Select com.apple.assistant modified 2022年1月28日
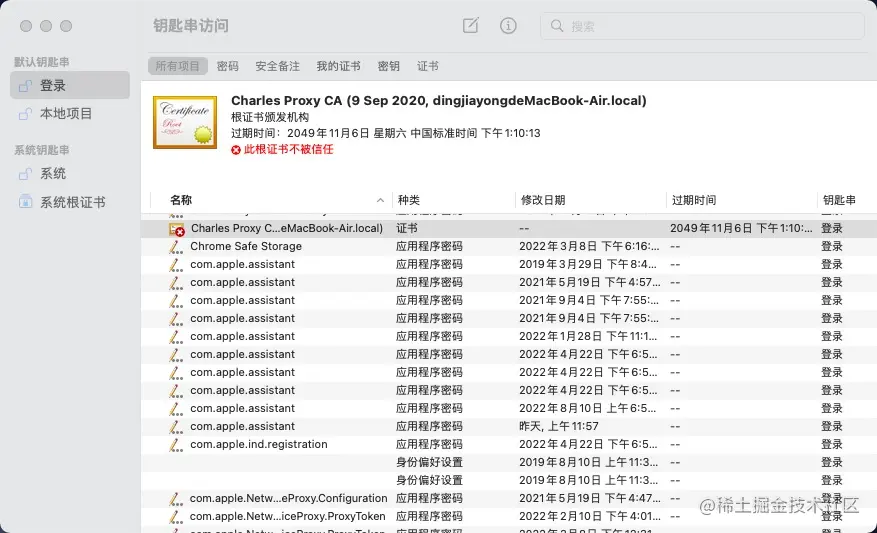This screenshot has width=877, height=533. (x=508, y=337)
